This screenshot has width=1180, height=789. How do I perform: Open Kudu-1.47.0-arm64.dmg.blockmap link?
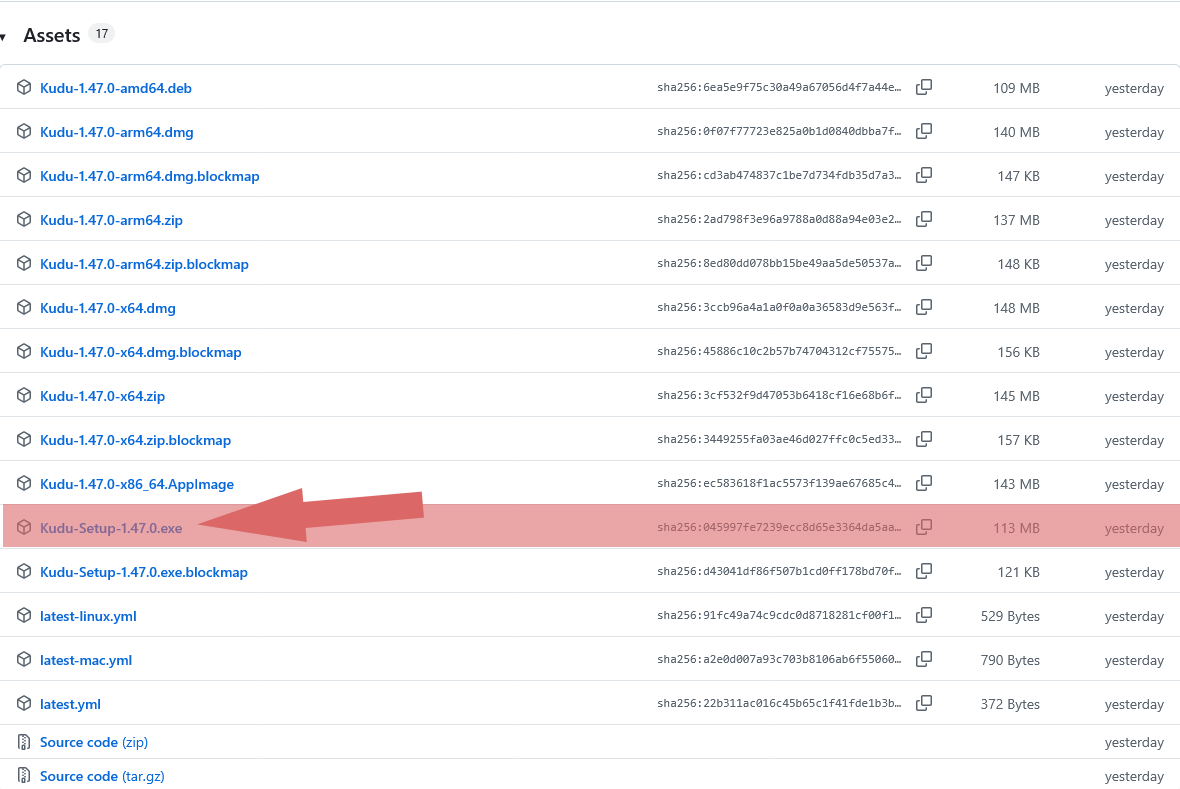[150, 176]
